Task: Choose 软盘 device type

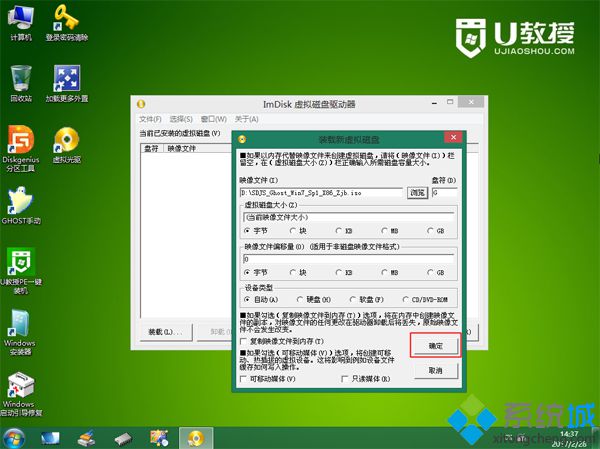Action: (367, 299)
